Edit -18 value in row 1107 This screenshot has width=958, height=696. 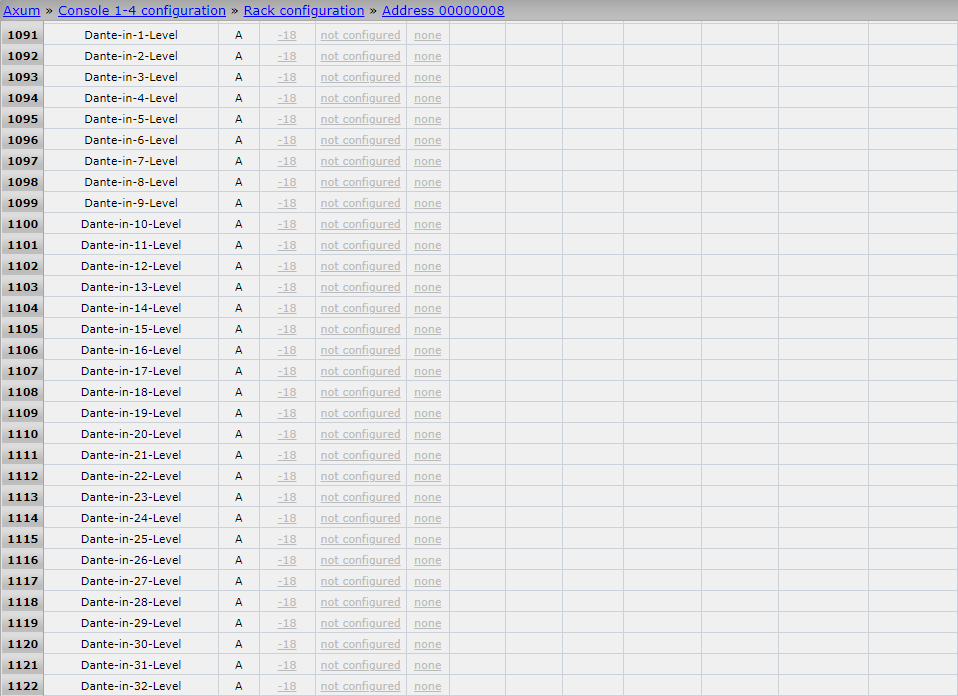point(287,371)
